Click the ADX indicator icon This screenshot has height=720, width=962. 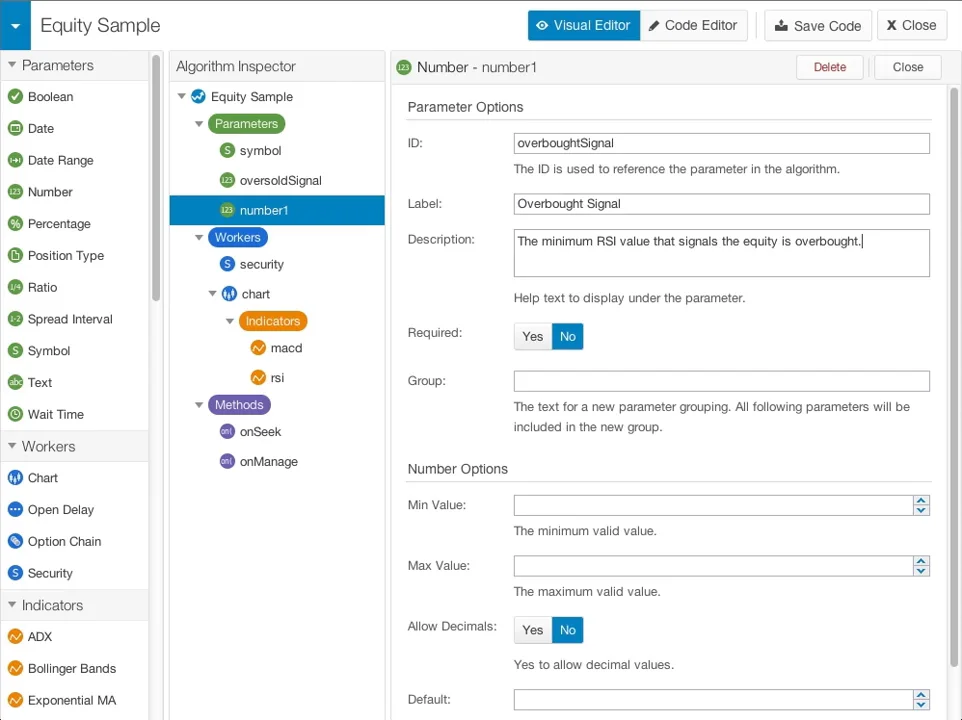click(x=15, y=637)
